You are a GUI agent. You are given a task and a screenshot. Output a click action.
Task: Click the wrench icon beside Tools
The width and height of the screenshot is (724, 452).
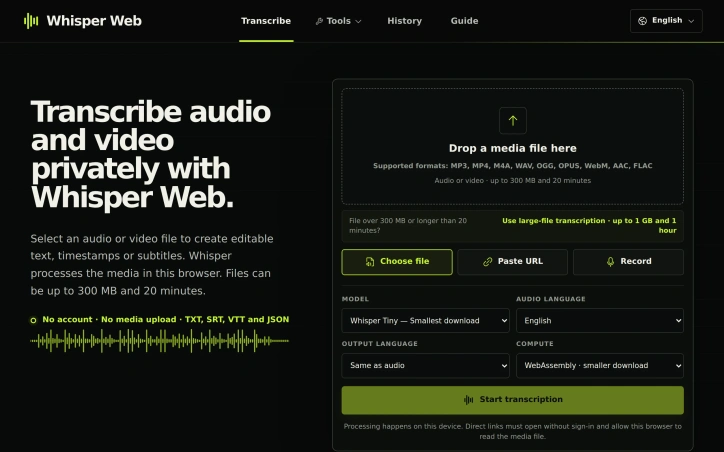point(319,21)
